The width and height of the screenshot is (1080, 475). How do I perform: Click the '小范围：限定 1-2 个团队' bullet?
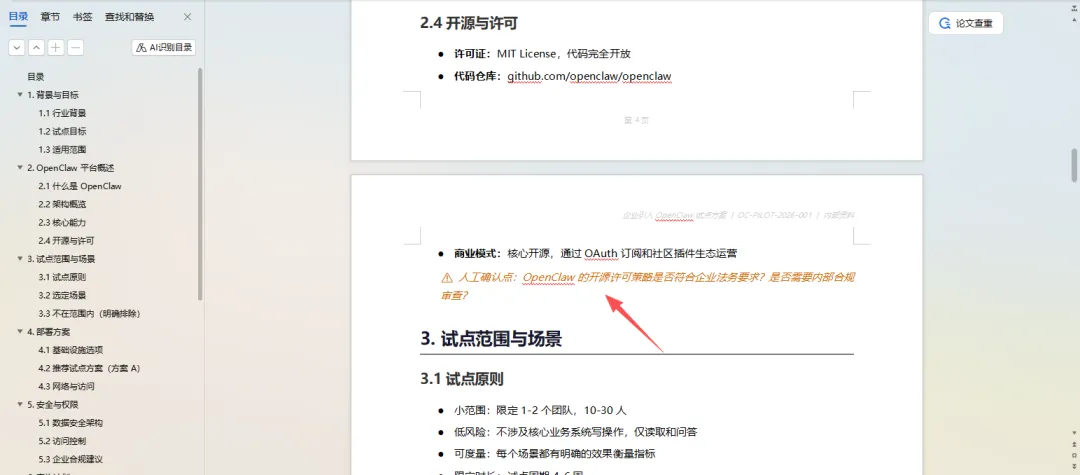[x=540, y=410]
